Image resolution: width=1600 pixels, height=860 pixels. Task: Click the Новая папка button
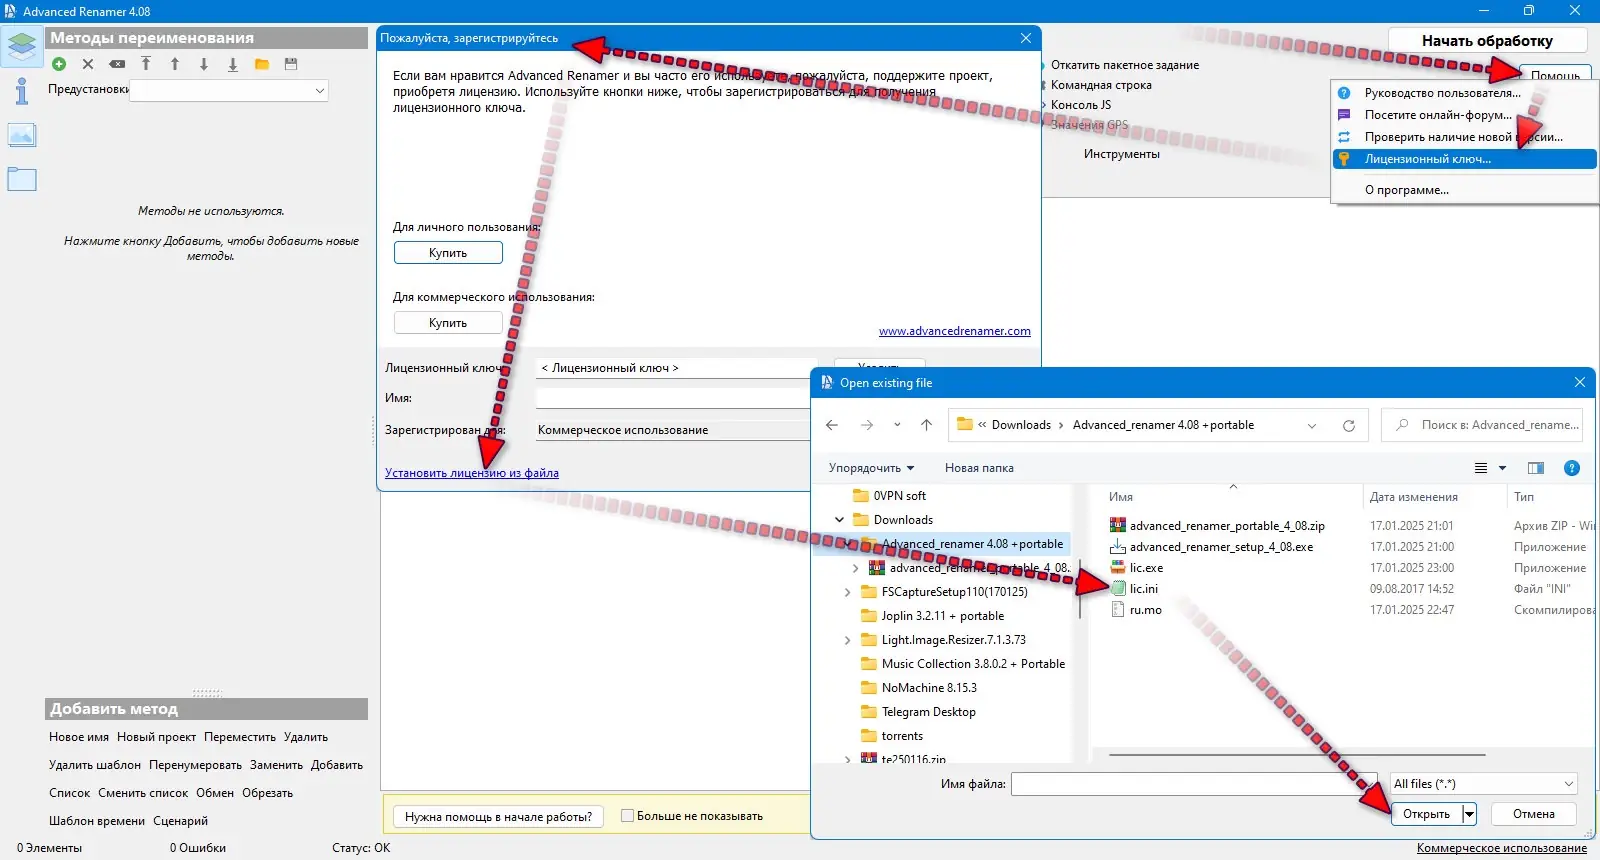[979, 468]
